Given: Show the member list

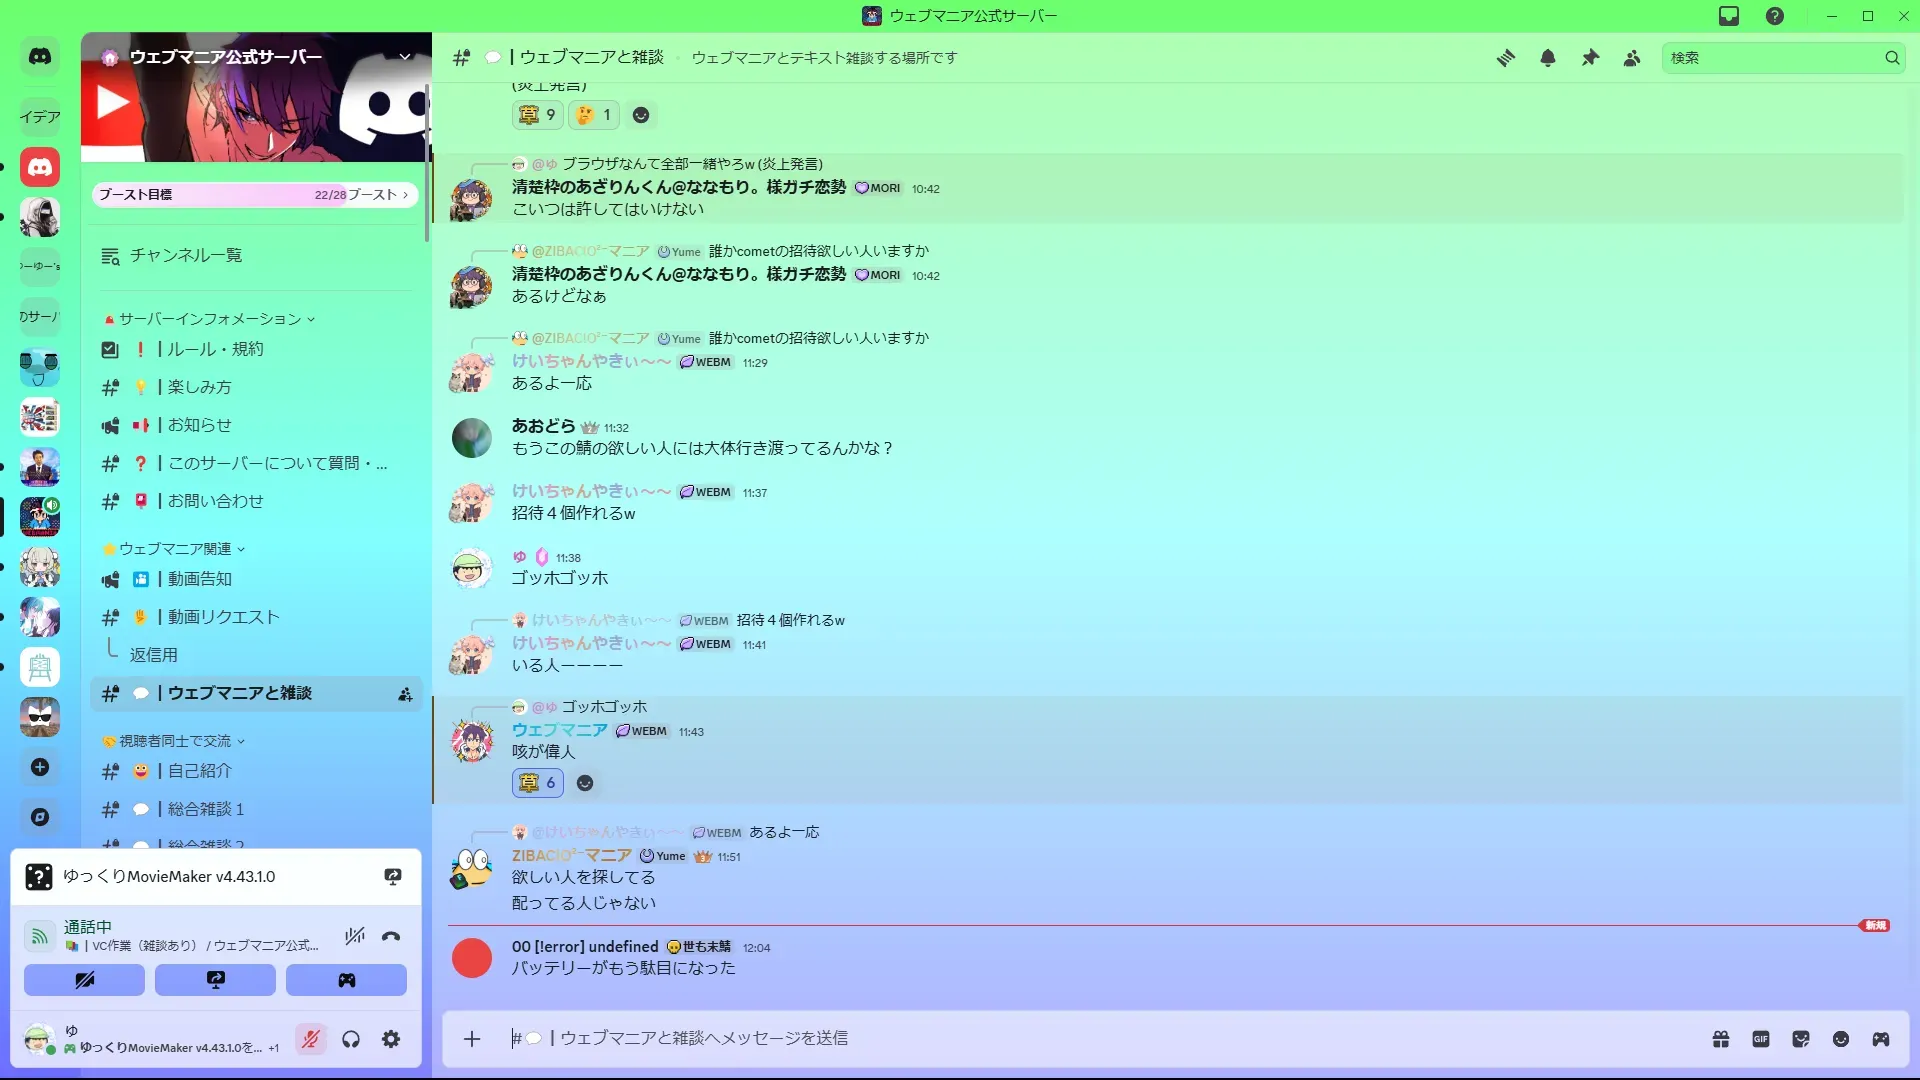Looking at the screenshot, I should [1632, 58].
